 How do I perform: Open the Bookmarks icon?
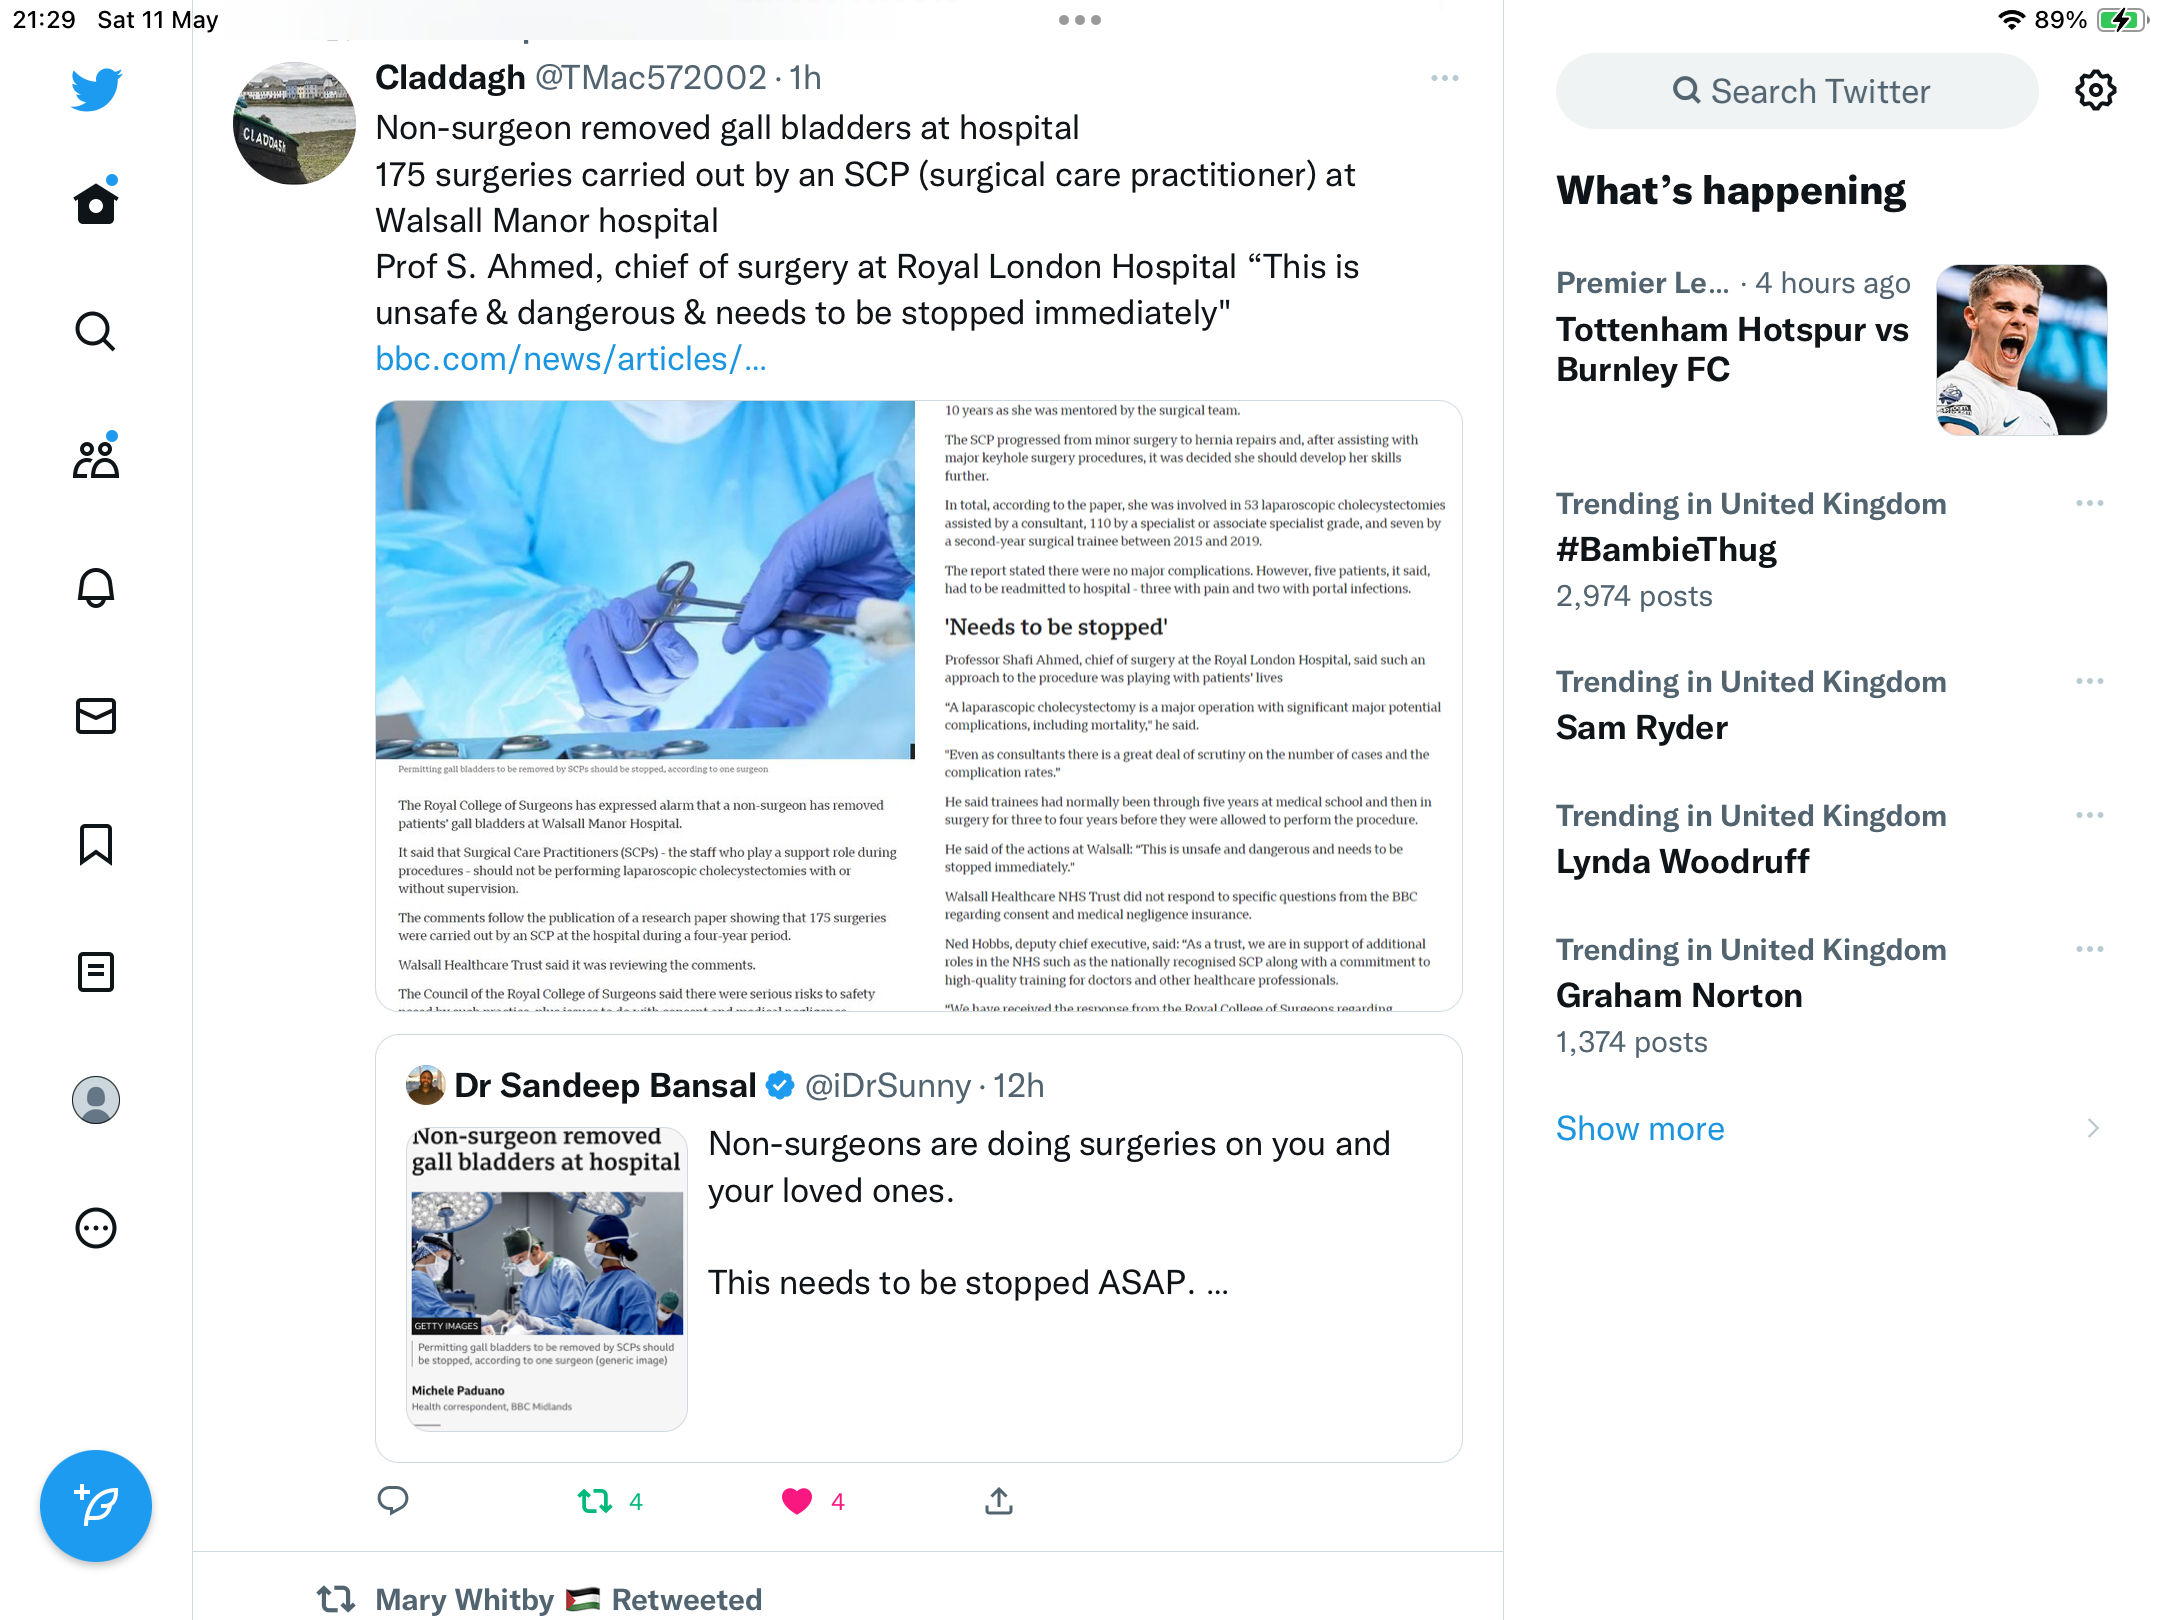pos(96,844)
